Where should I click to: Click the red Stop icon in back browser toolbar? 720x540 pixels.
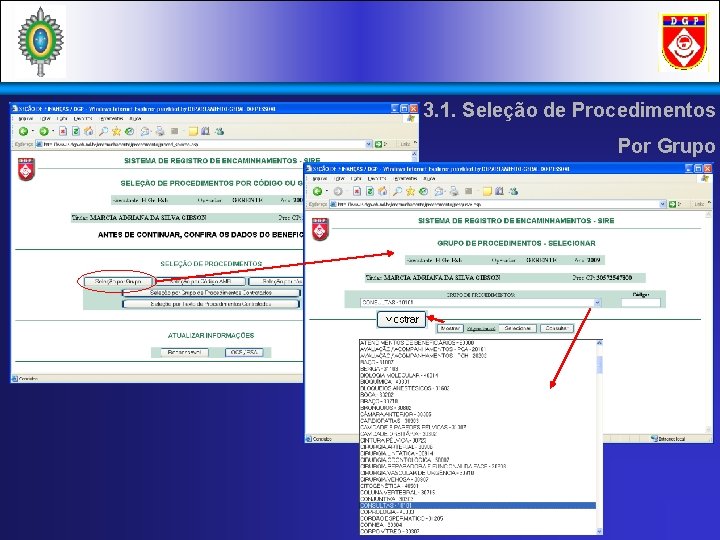click(x=63, y=131)
